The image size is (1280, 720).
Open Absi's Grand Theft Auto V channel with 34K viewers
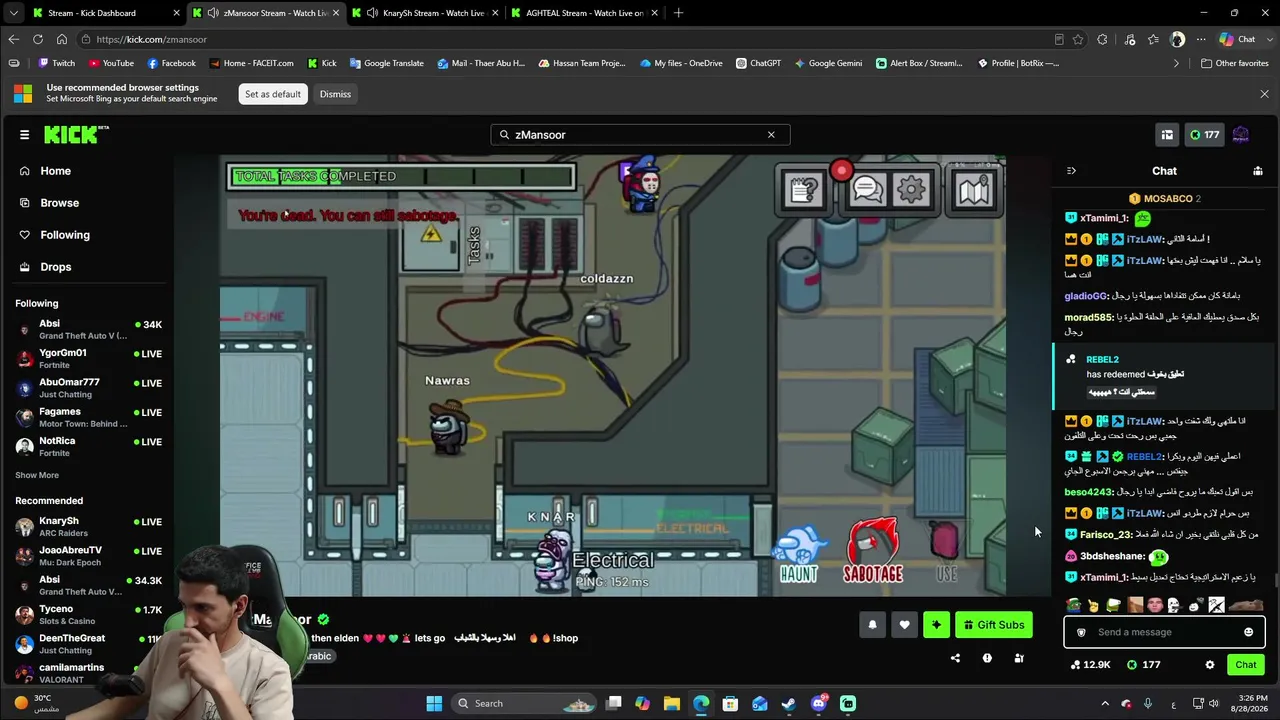(x=88, y=330)
